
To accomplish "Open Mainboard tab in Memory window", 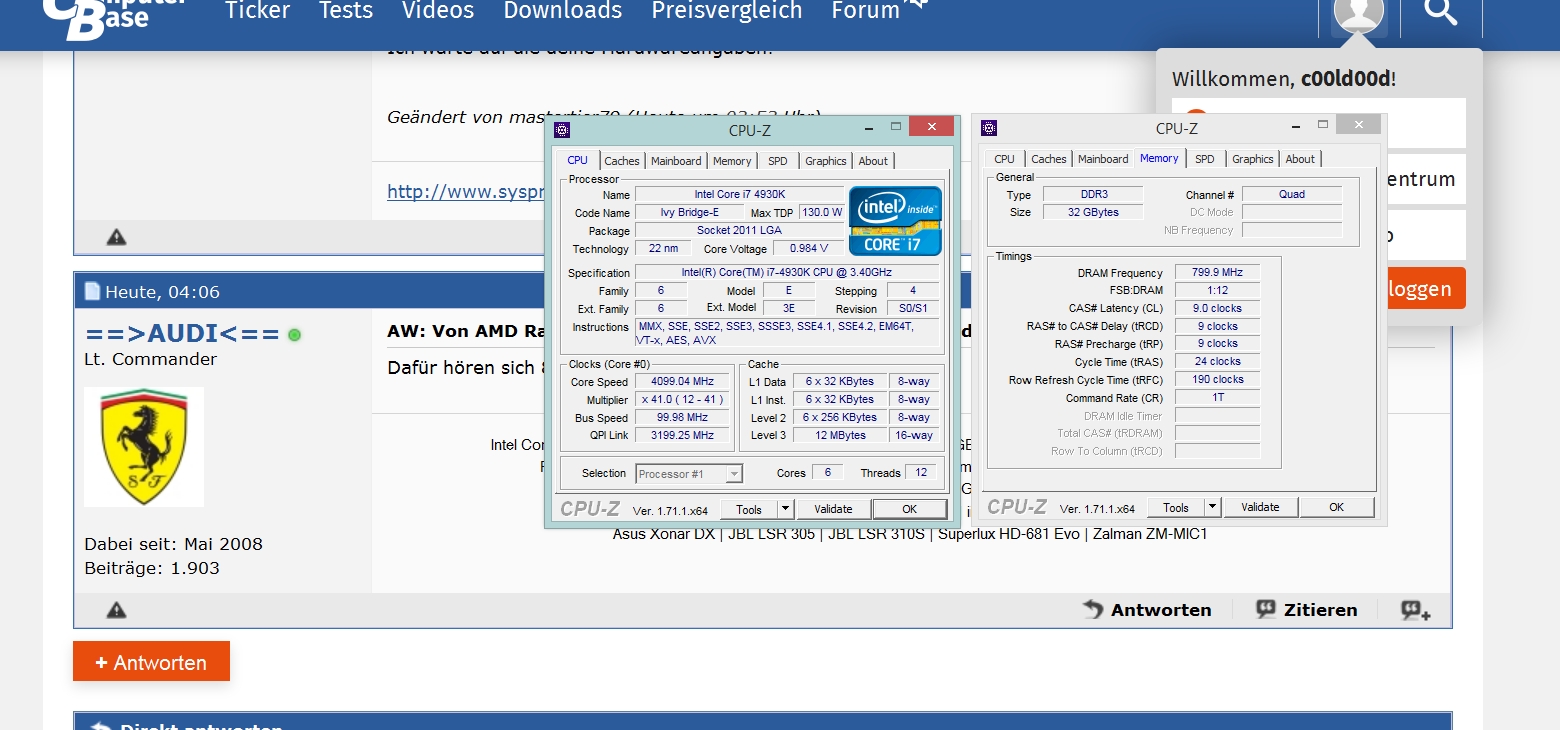I will [x=1103, y=159].
